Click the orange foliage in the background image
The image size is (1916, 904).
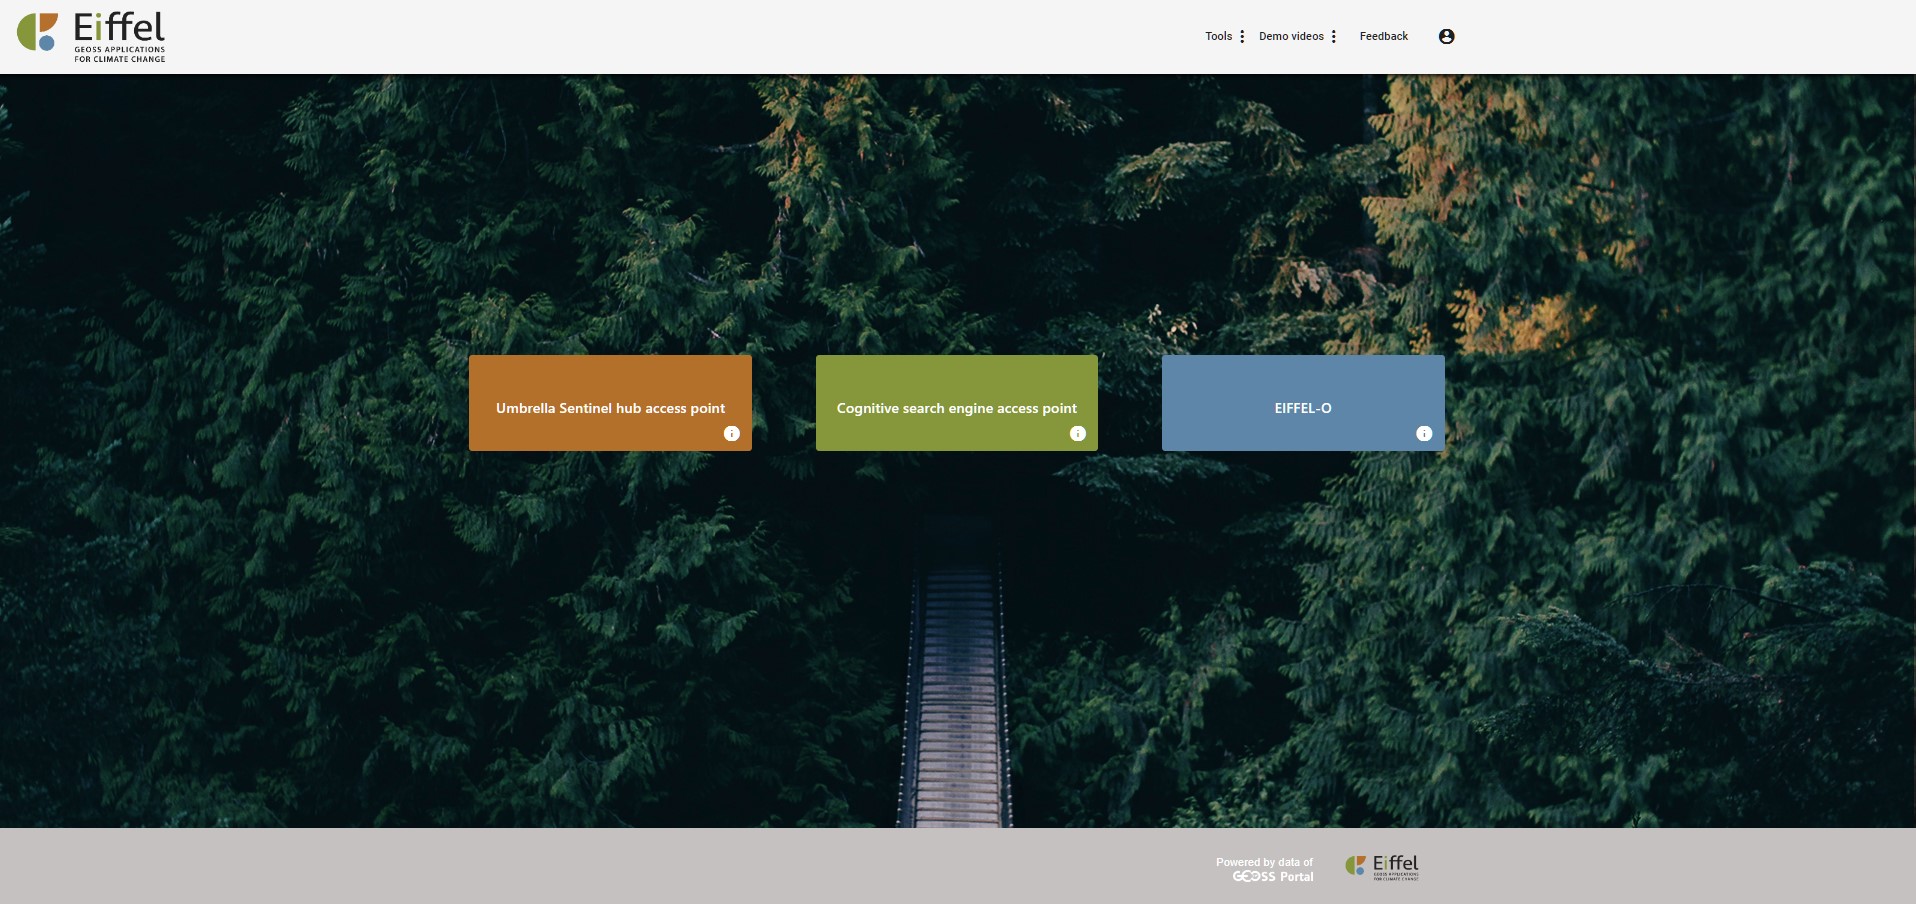click(1520, 320)
